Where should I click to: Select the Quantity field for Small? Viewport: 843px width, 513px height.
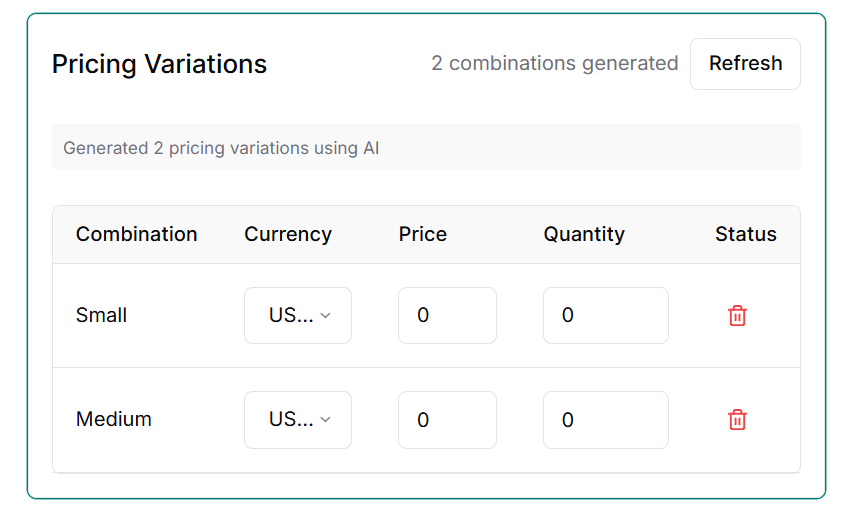coord(605,316)
